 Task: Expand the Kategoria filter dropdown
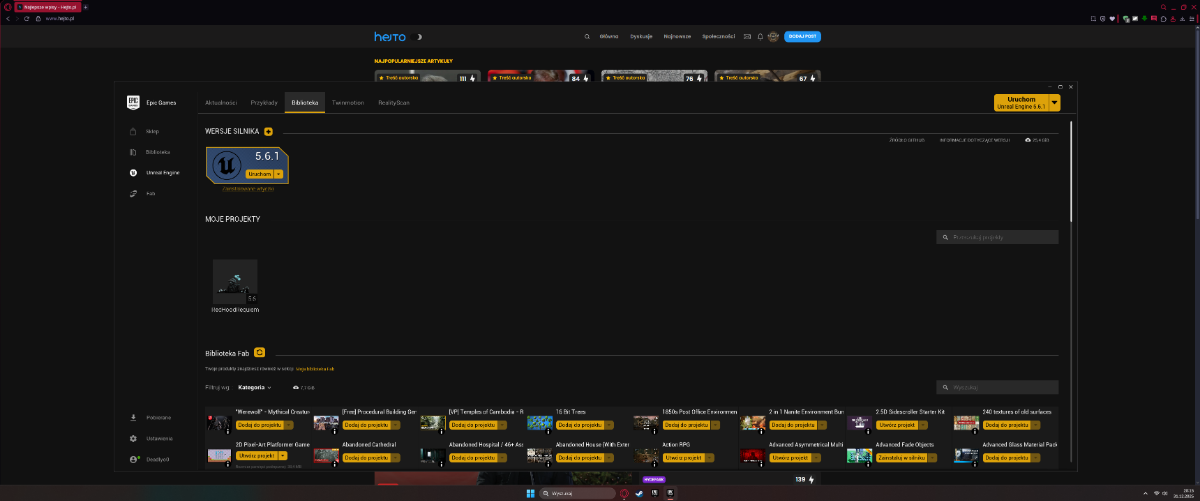(255, 387)
